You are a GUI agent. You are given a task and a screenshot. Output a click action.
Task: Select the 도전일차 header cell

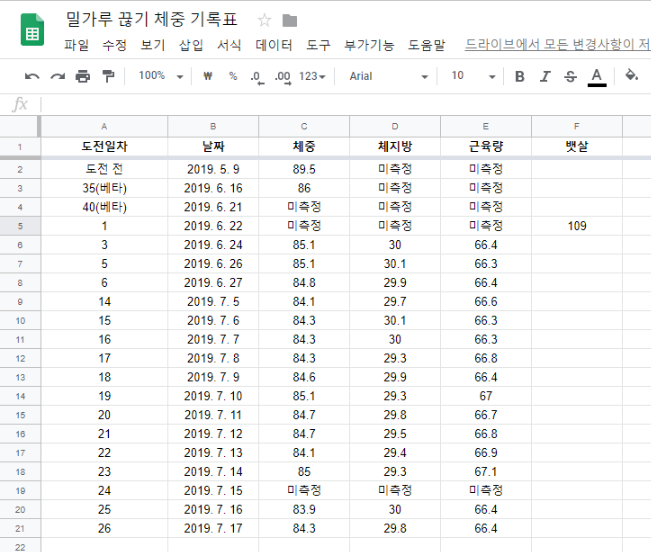104,147
